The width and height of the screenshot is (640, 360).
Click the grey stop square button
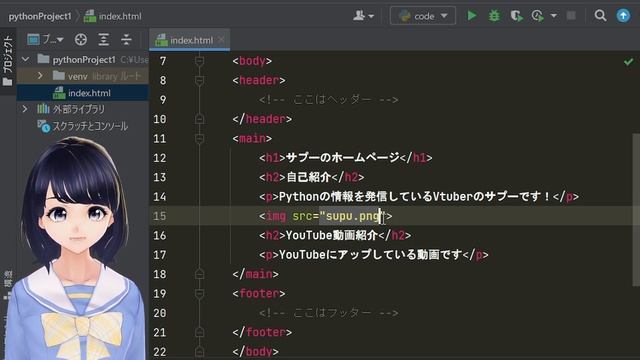click(x=571, y=16)
